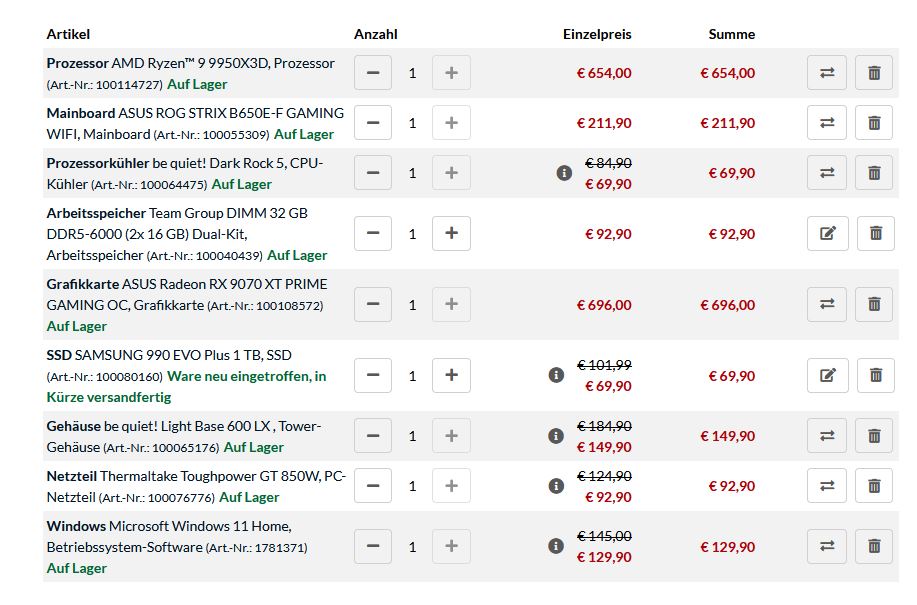Show price info for Light Base 600 LX case
The height and width of the screenshot is (605, 917).
pyautogui.click(x=556, y=435)
